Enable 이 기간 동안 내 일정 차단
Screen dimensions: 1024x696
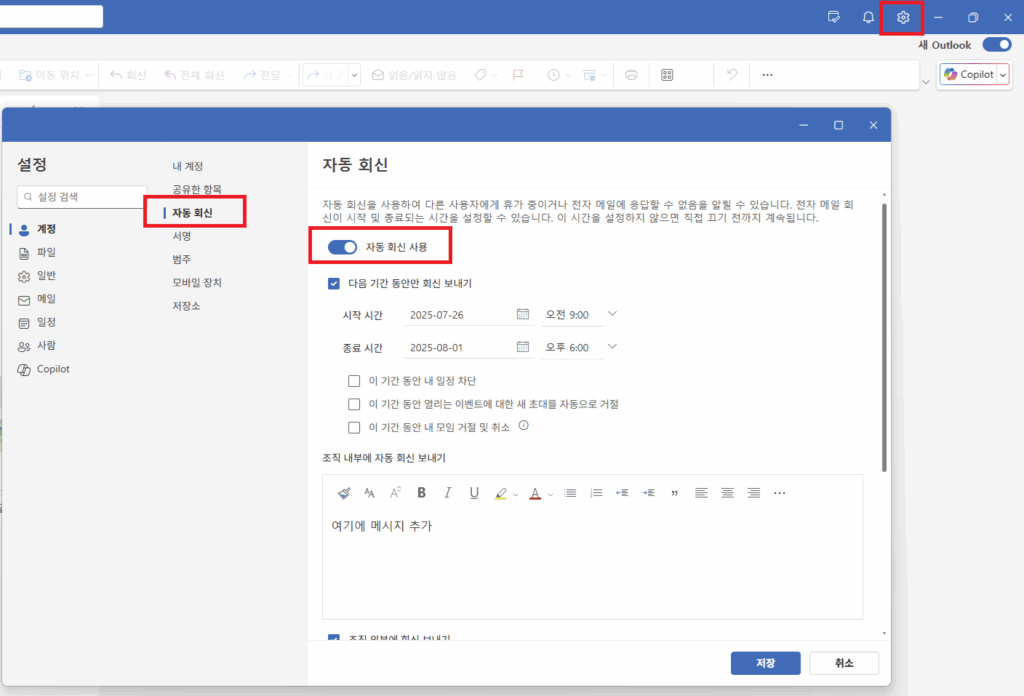pos(355,381)
